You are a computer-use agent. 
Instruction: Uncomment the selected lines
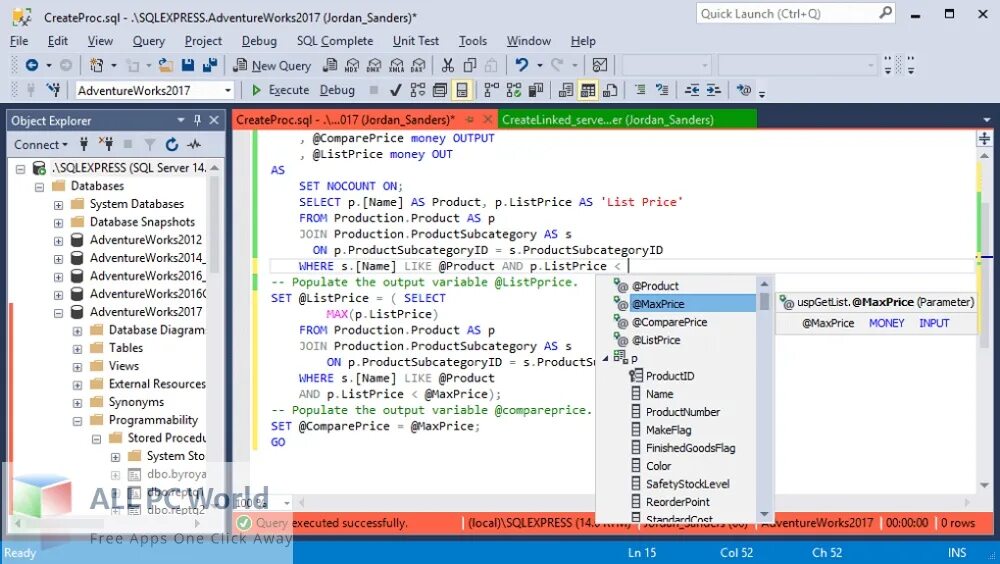(x=662, y=90)
